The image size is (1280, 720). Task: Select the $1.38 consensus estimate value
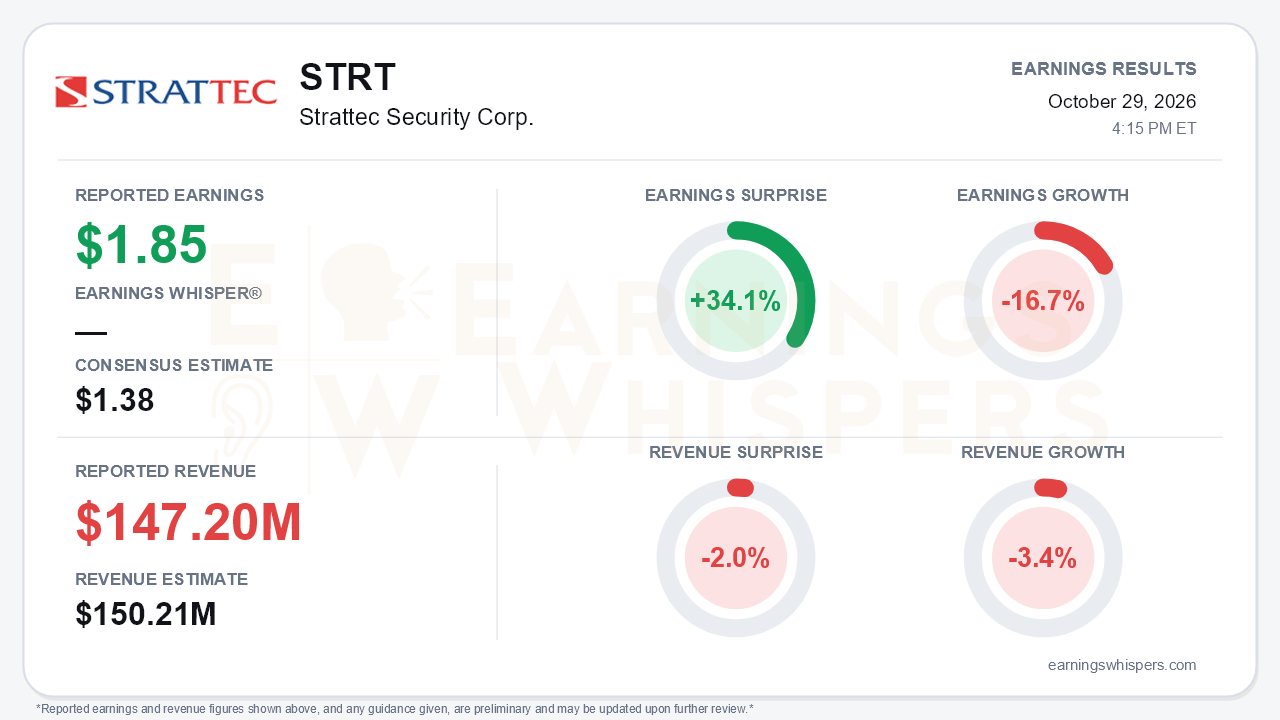115,401
